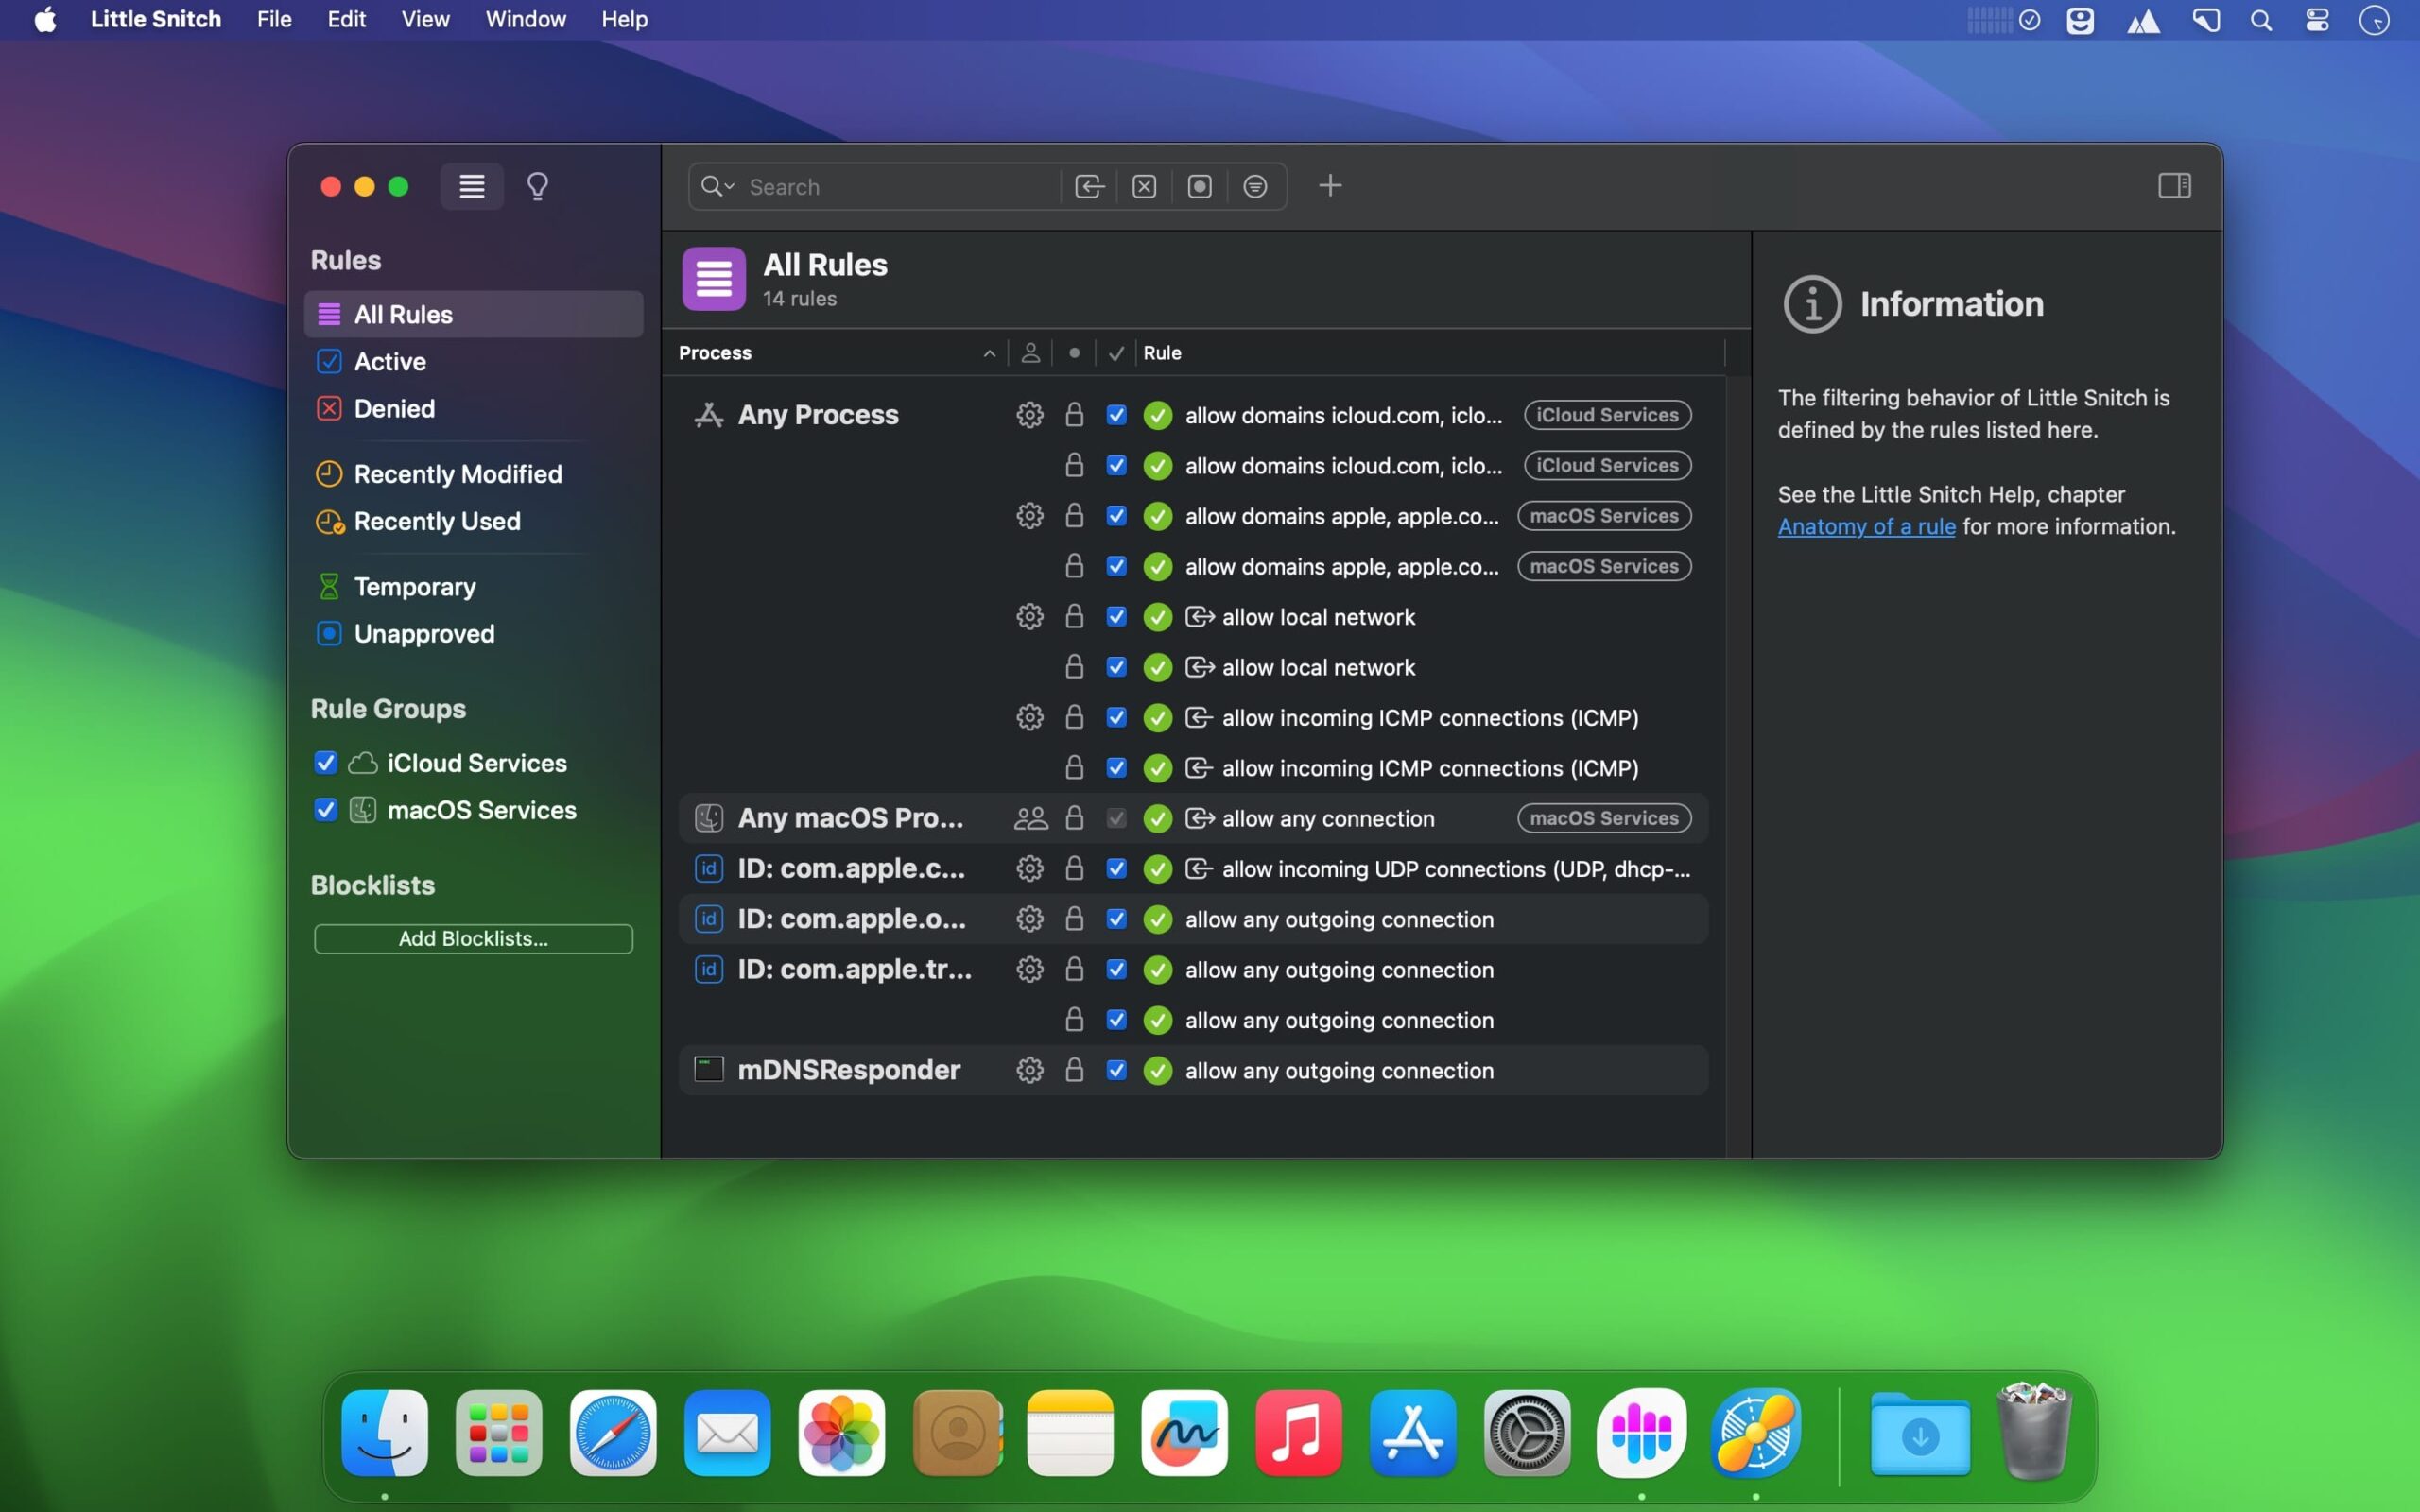Open the Help menu
Image resolution: width=2420 pixels, height=1512 pixels.
pos(623,19)
